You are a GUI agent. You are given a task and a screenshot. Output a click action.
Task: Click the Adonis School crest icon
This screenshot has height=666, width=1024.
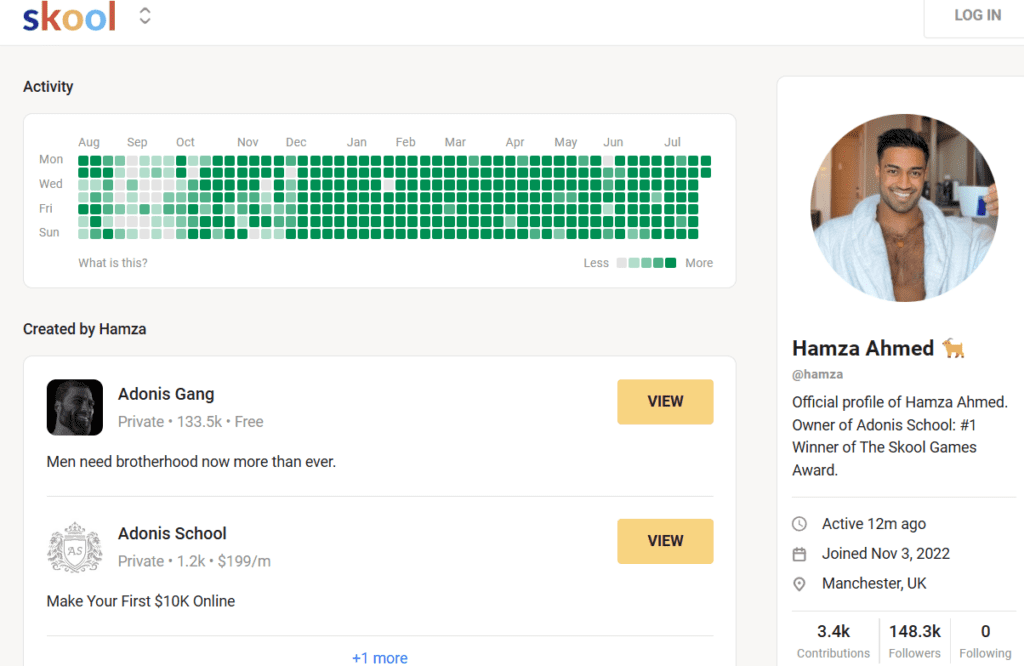[75, 547]
